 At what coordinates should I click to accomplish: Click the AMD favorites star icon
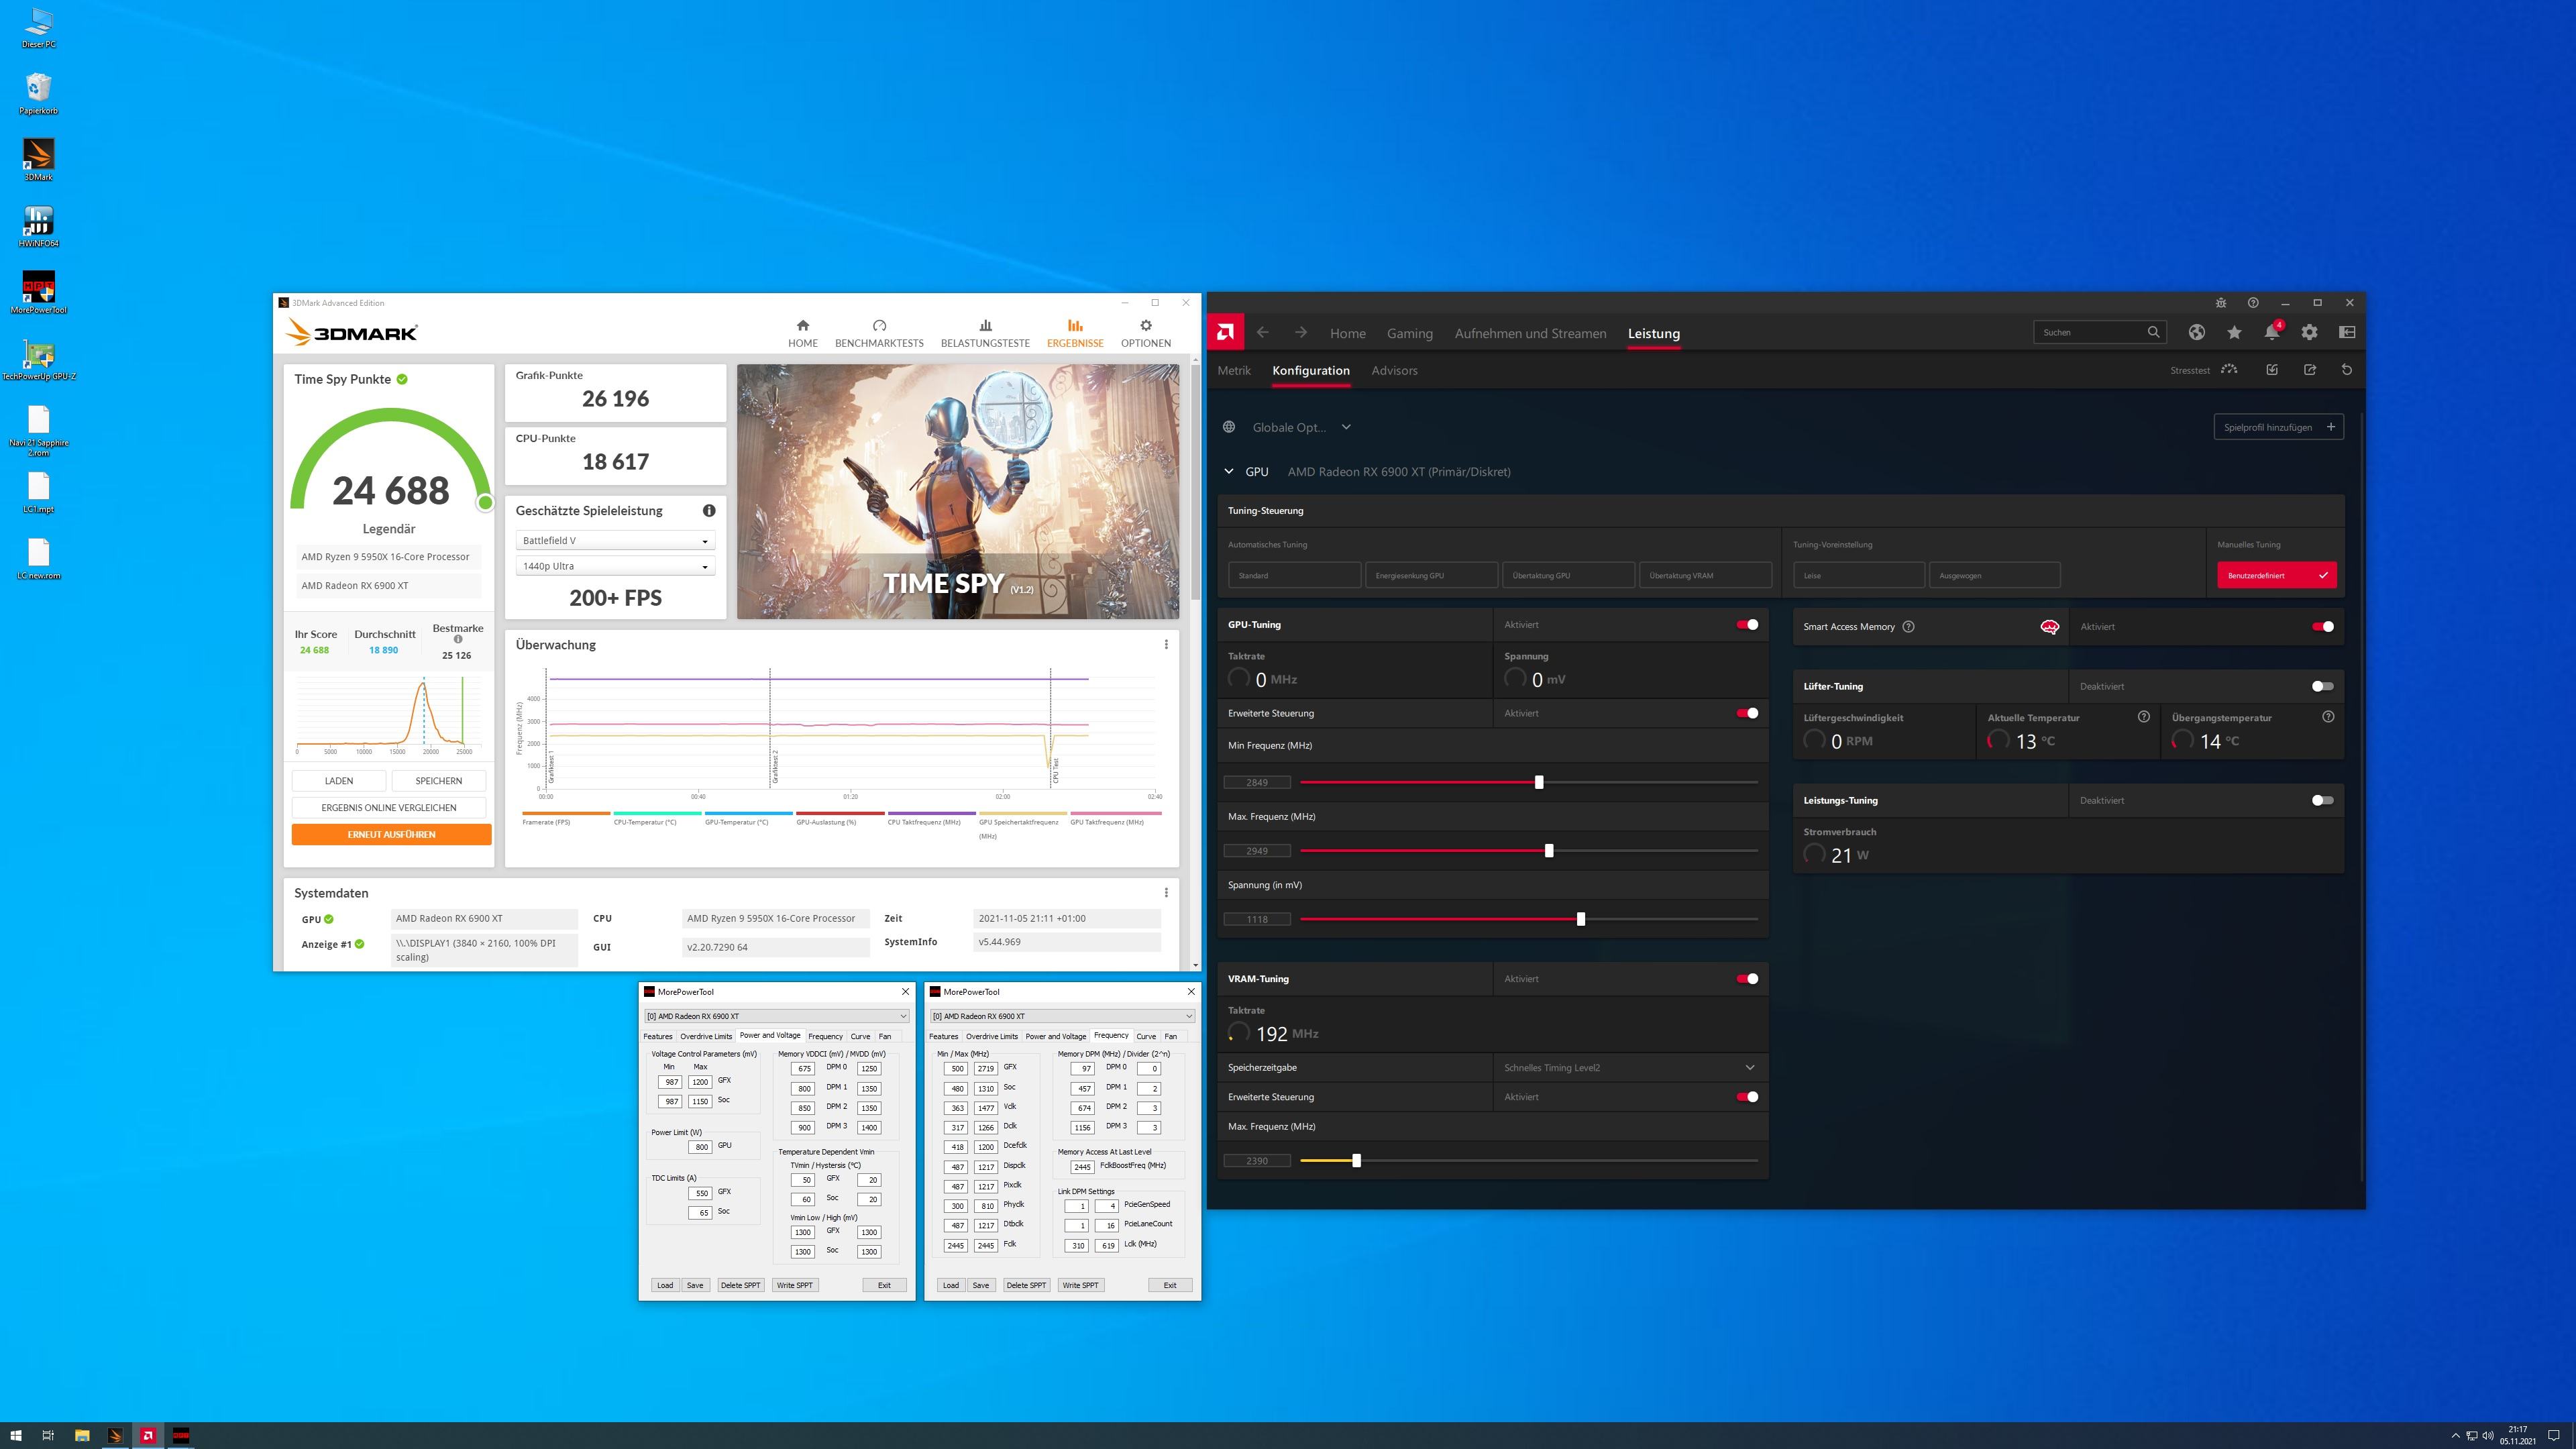(2234, 333)
